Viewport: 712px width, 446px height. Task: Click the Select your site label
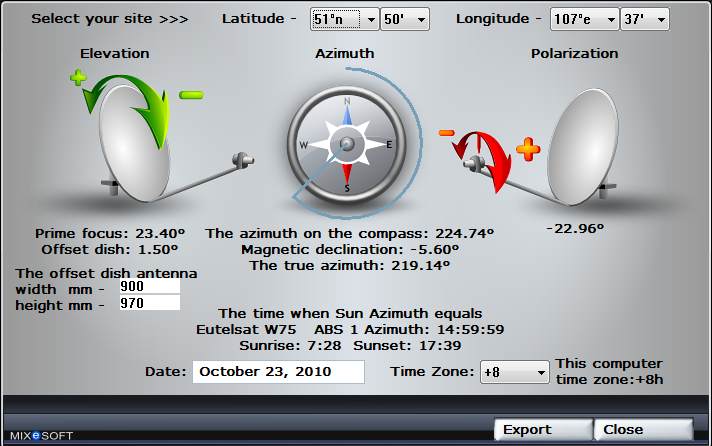pyautogui.click(x=109, y=19)
